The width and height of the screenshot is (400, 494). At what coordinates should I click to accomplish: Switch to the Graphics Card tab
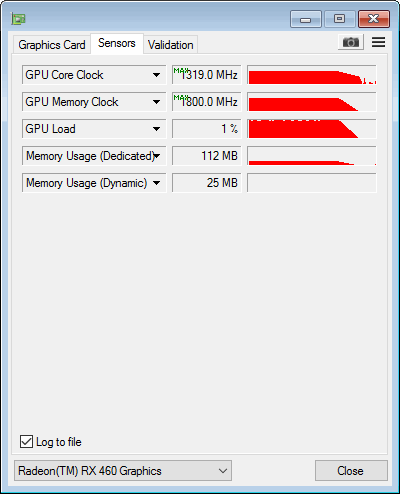click(x=52, y=45)
